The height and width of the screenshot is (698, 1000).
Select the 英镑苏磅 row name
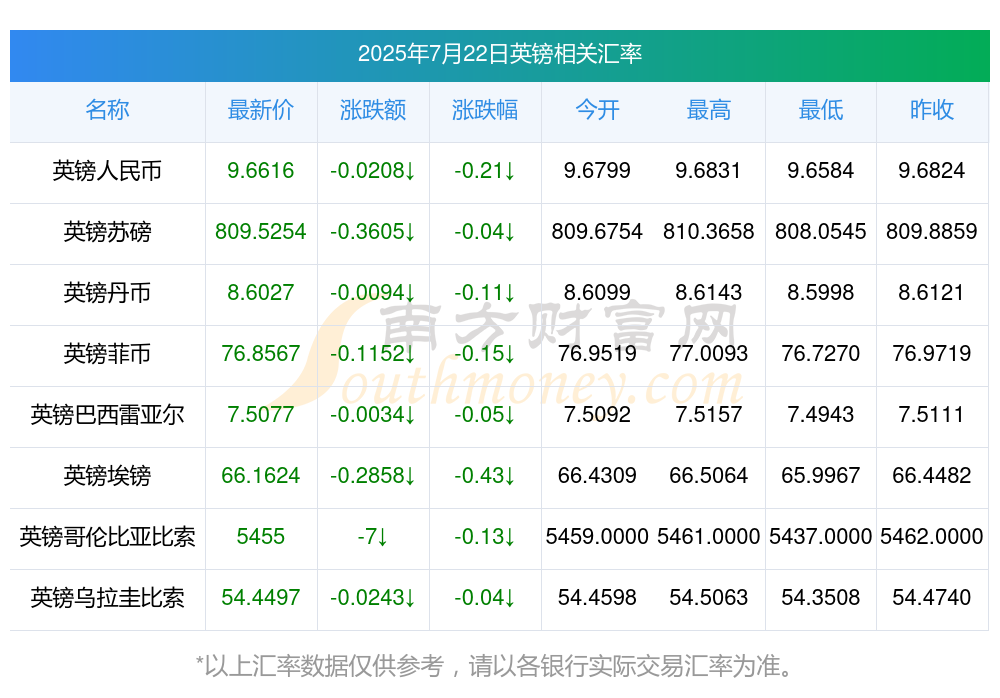[x=107, y=232]
